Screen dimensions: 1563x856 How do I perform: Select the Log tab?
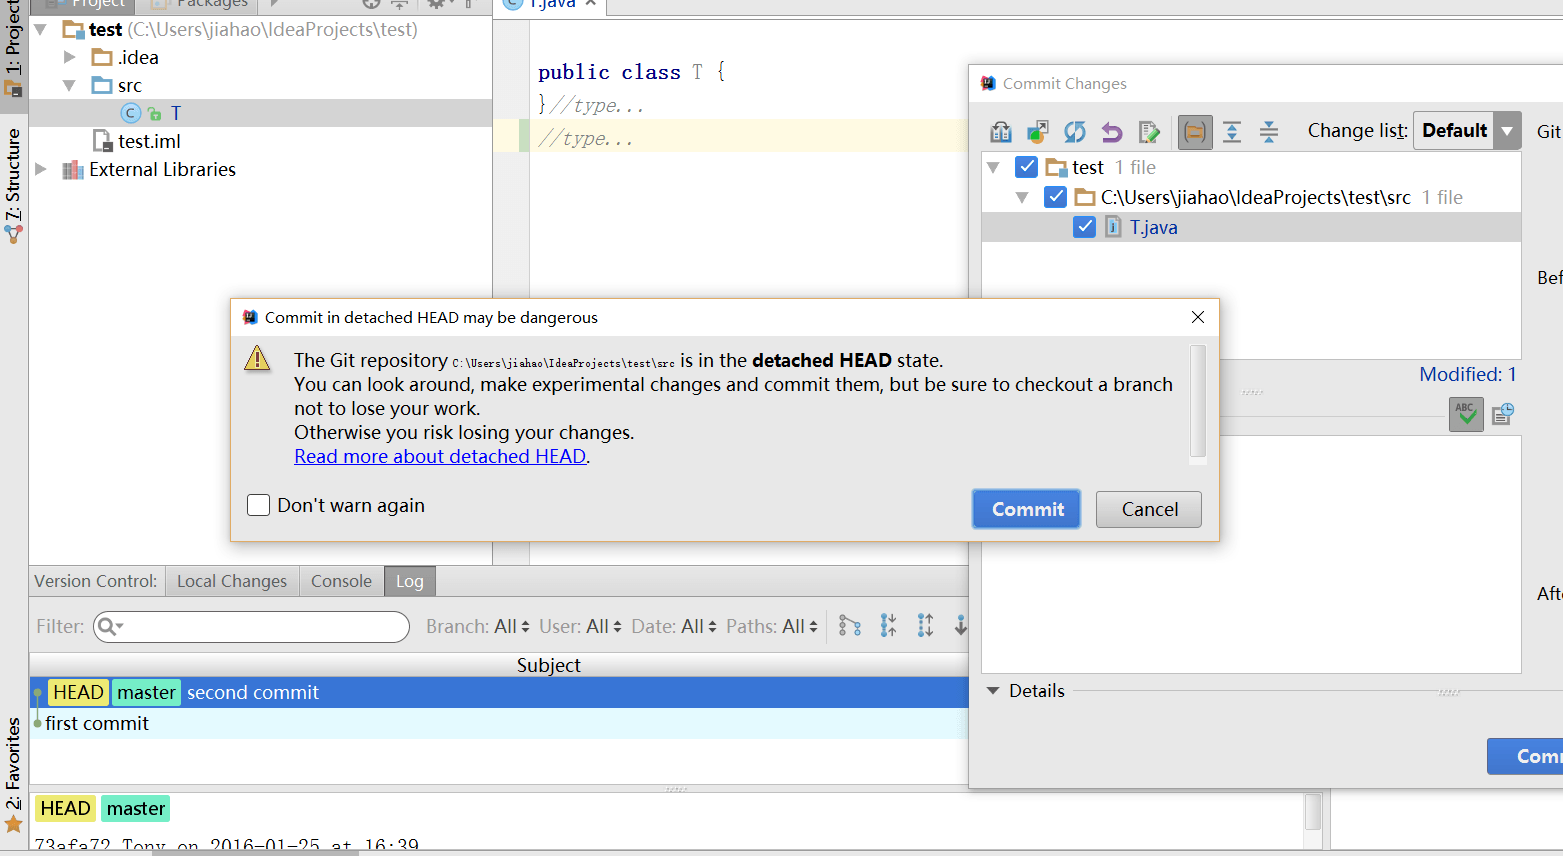(410, 581)
